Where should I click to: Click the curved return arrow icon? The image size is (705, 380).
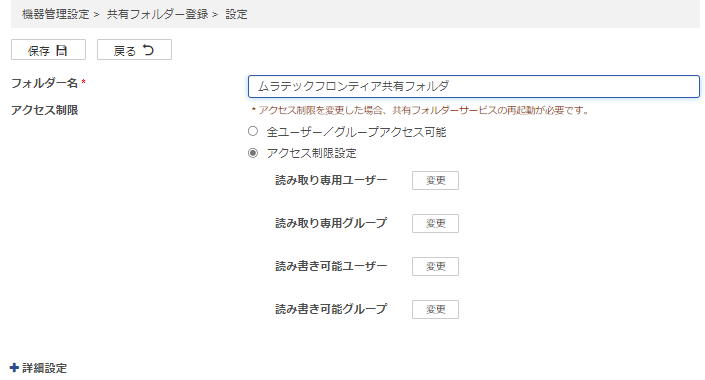click(x=148, y=50)
